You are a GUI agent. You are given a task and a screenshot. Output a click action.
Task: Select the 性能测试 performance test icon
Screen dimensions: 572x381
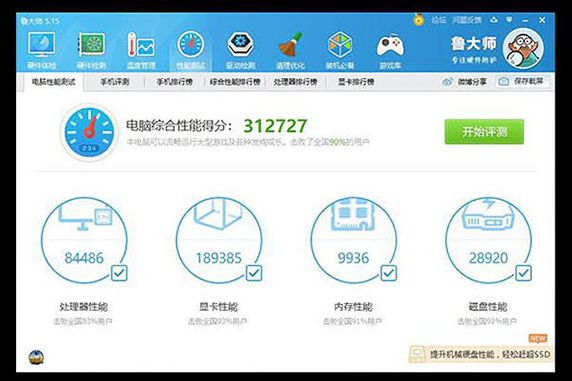[x=191, y=50]
